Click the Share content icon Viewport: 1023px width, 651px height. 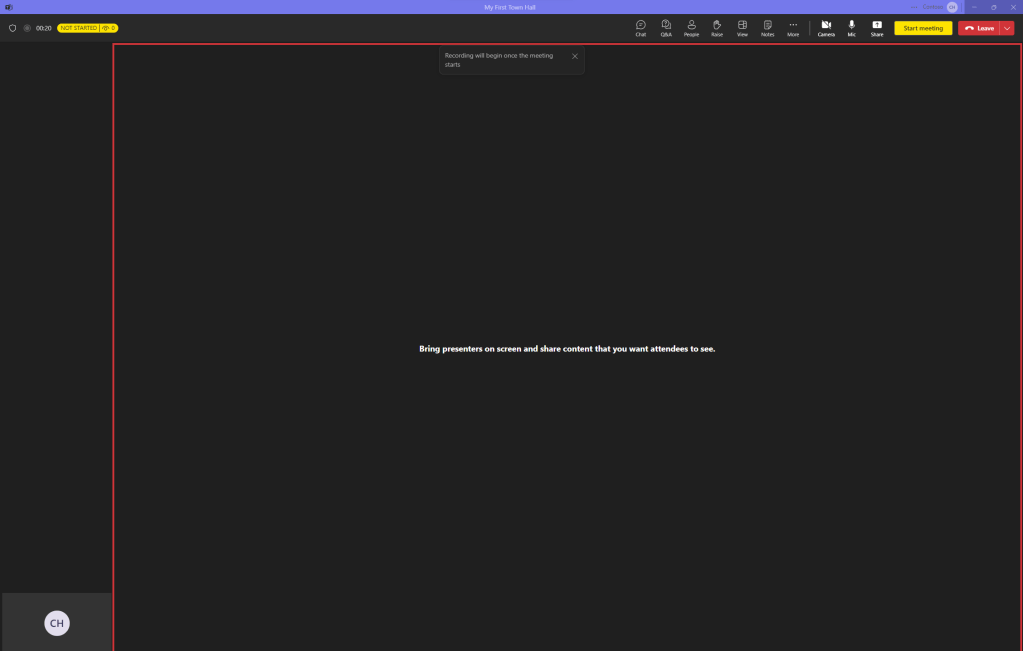[877, 27]
